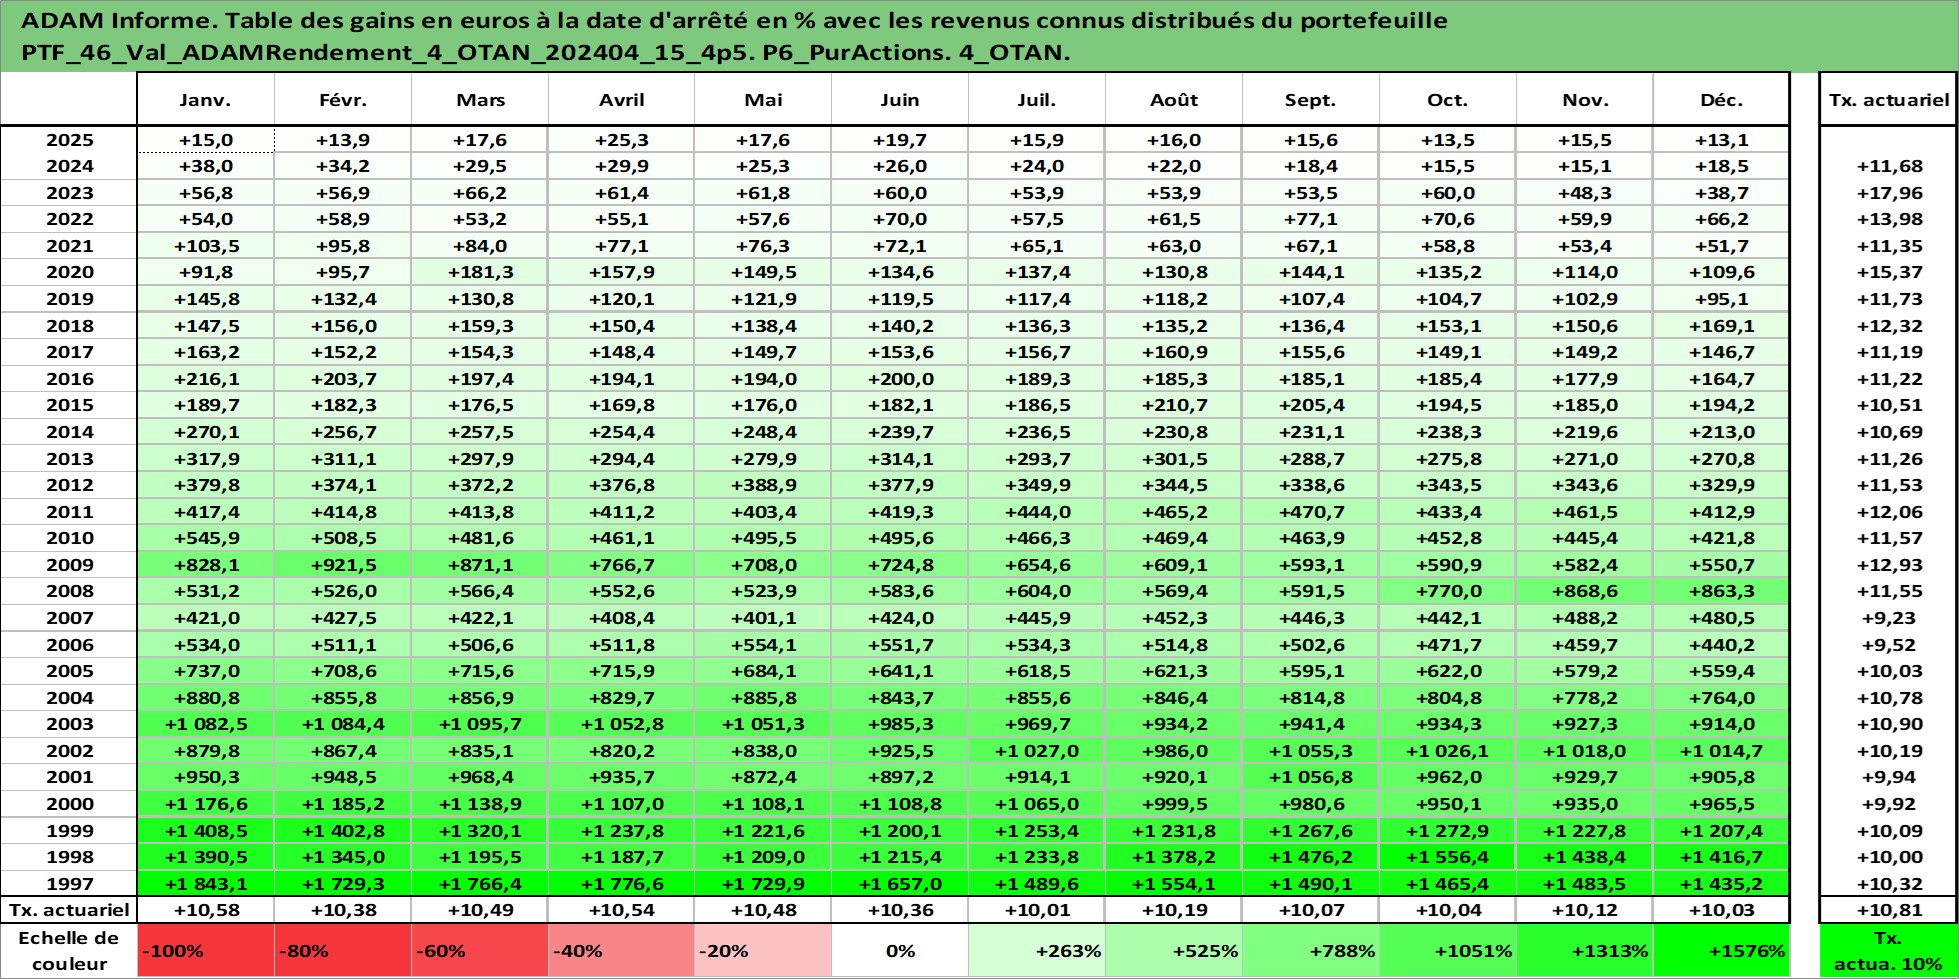This screenshot has height=979, width=1959.
Task: Select the Févr. column header
Action: (x=343, y=100)
